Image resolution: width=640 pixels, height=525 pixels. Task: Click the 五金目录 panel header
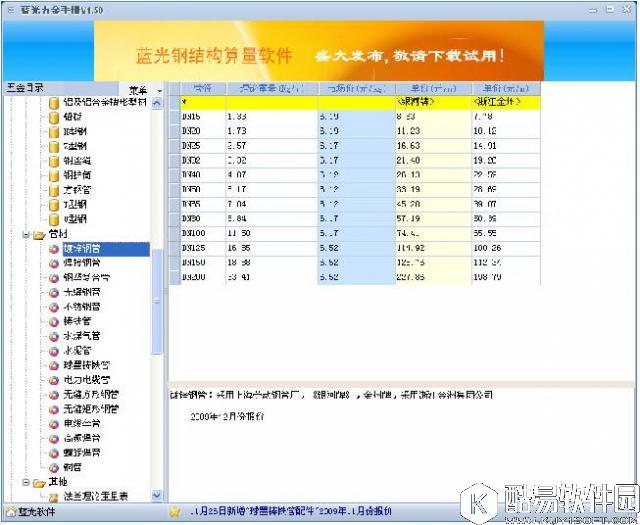25,87
